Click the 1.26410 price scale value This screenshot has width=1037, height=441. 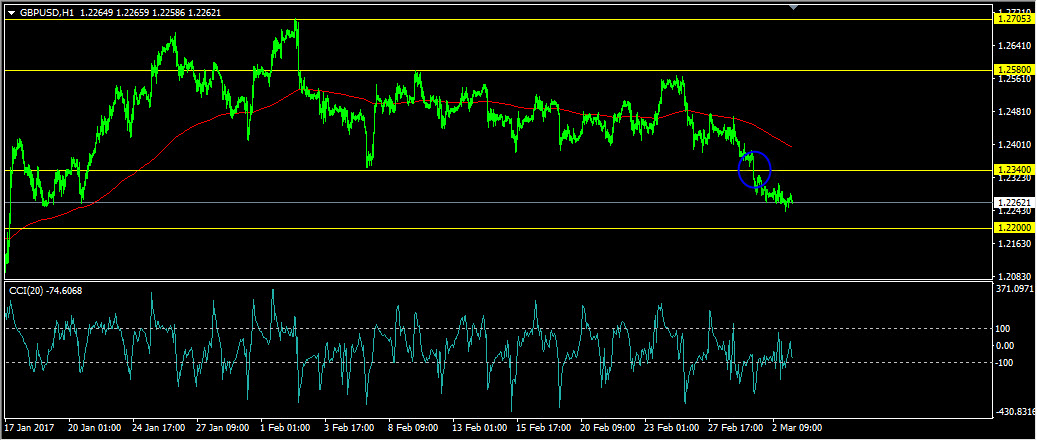pos(1015,46)
